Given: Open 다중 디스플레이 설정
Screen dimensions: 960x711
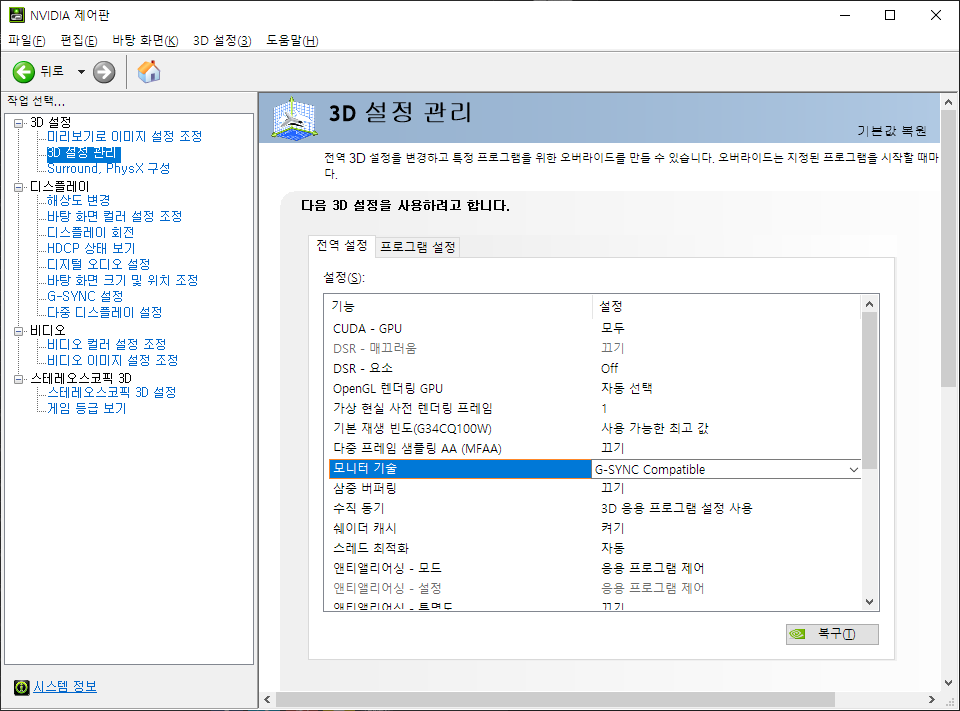Looking at the screenshot, I should coord(105,312).
